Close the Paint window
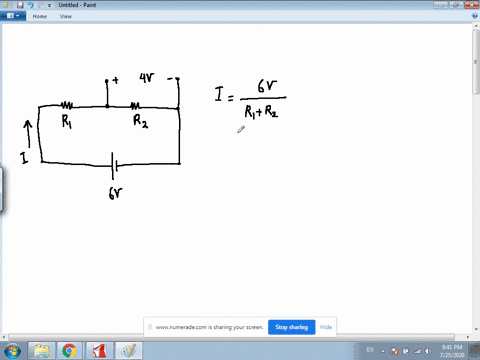480x360 pixels. (471, 5)
